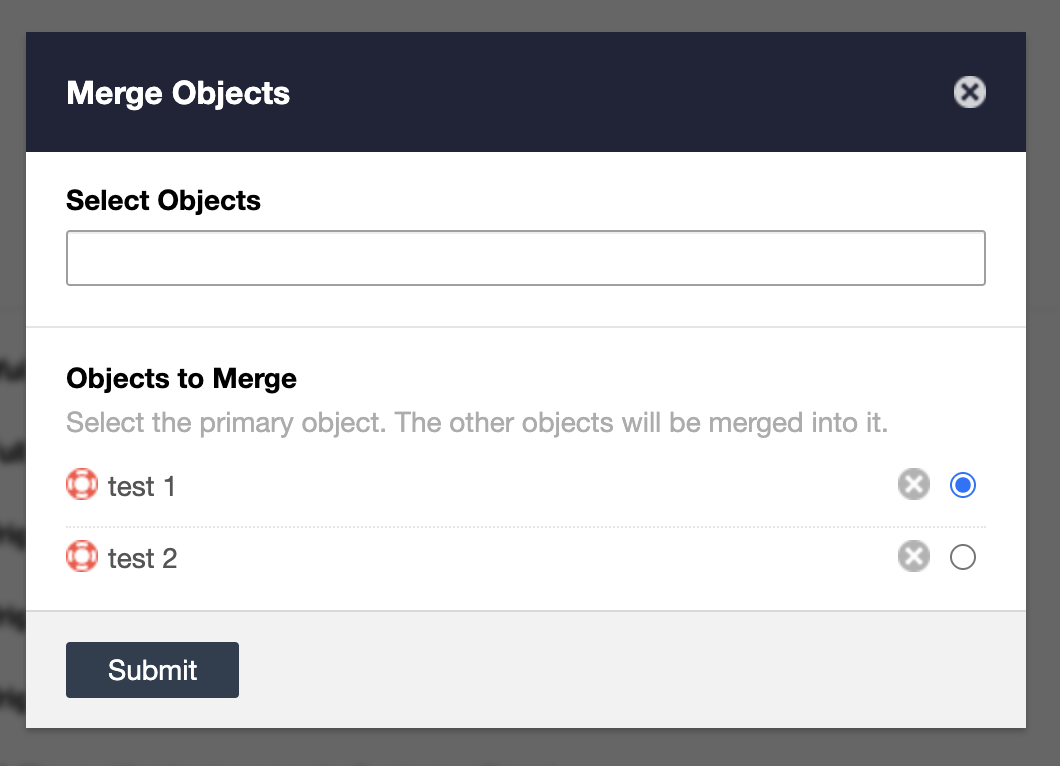Click the Objects to Merge heading
The height and width of the screenshot is (766, 1060).
[181, 379]
